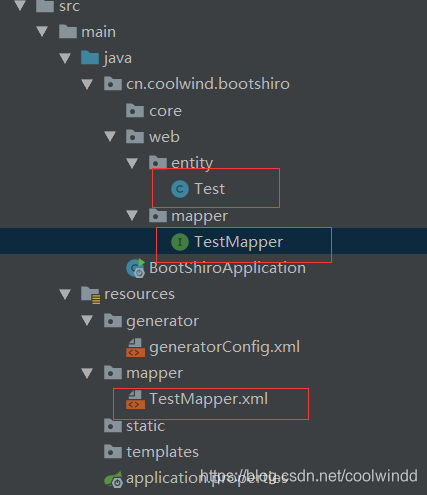Viewport: 427px width, 495px height.
Task: Click the static folder icon
Action: [x=113, y=425]
